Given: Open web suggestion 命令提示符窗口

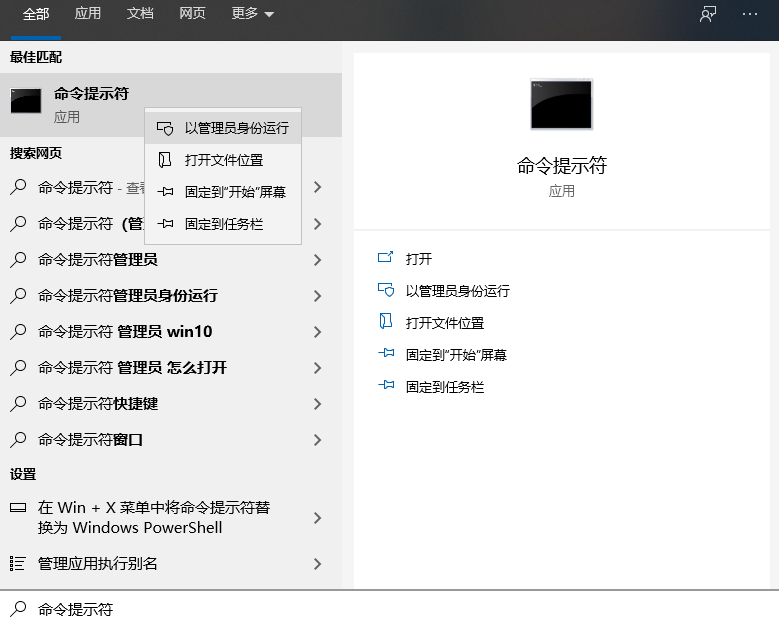Looking at the screenshot, I should [91, 440].
